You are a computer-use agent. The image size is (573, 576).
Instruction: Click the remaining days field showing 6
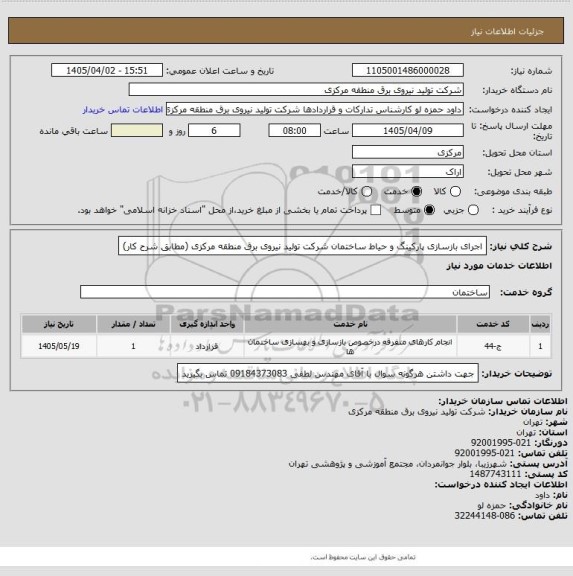pos(214,131)
